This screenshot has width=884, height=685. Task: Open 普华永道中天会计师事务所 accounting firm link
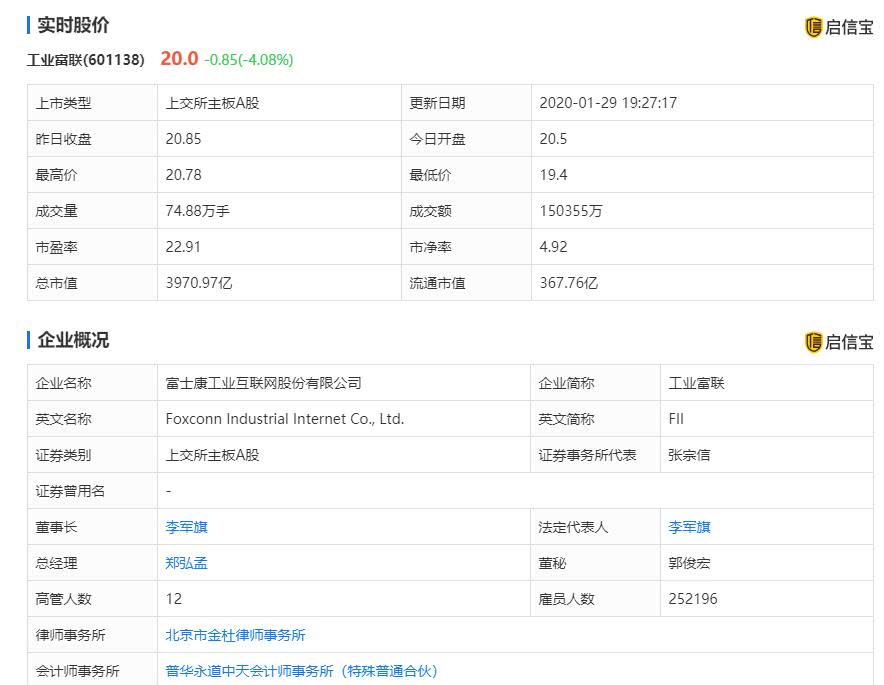click(x=302, y=671)
